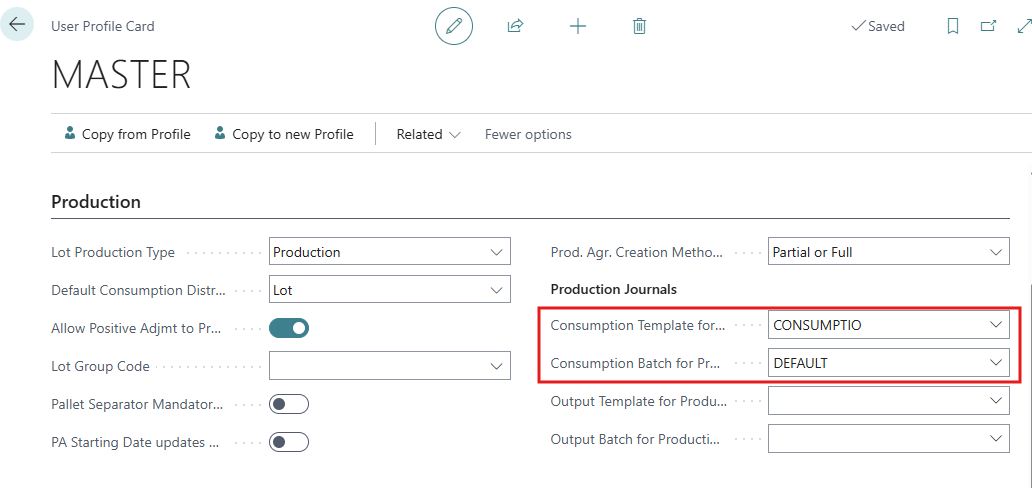Click the bookmark icon
Screen dimensions: 1032x488
click(x=952, y=26)
